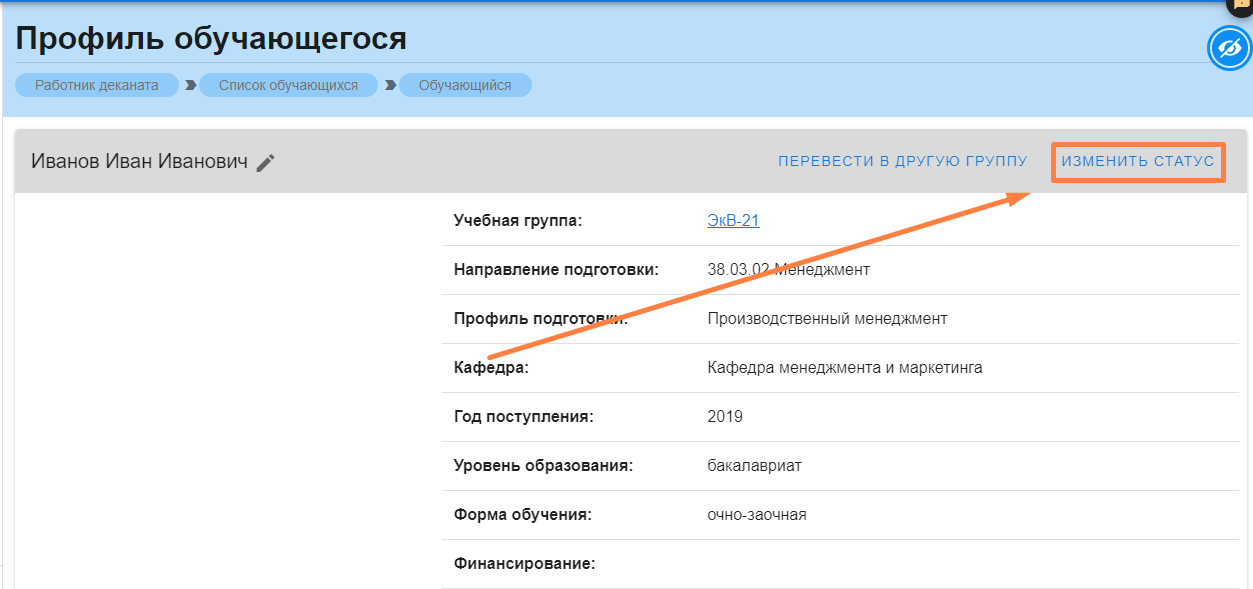Click Изменить статус button

1138,161
